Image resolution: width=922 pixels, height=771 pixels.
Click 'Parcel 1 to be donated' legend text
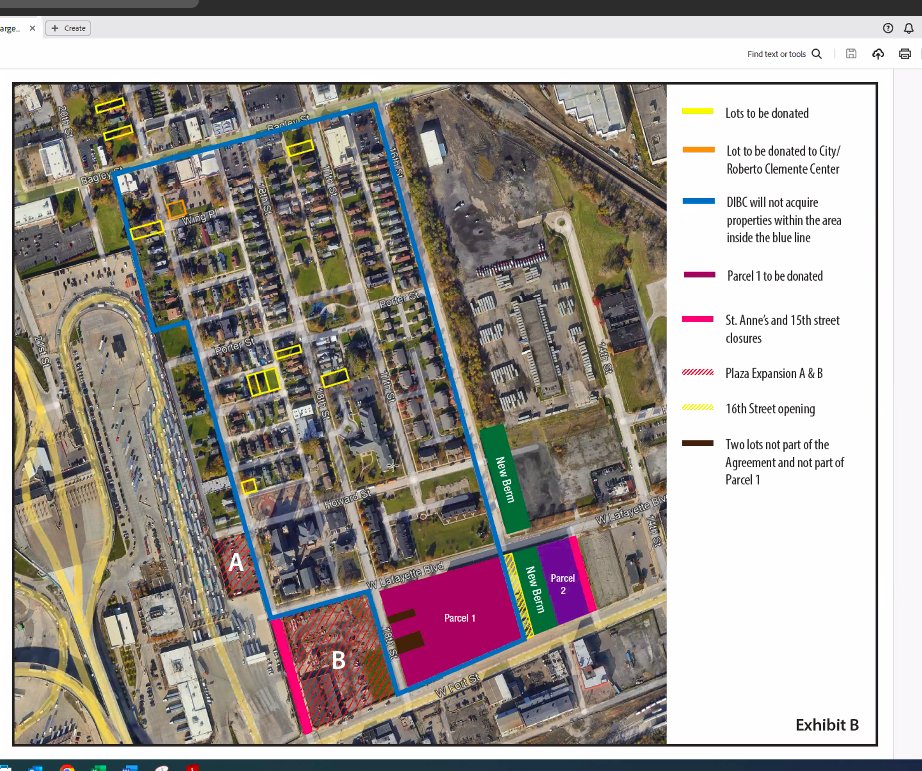(774, 276)
